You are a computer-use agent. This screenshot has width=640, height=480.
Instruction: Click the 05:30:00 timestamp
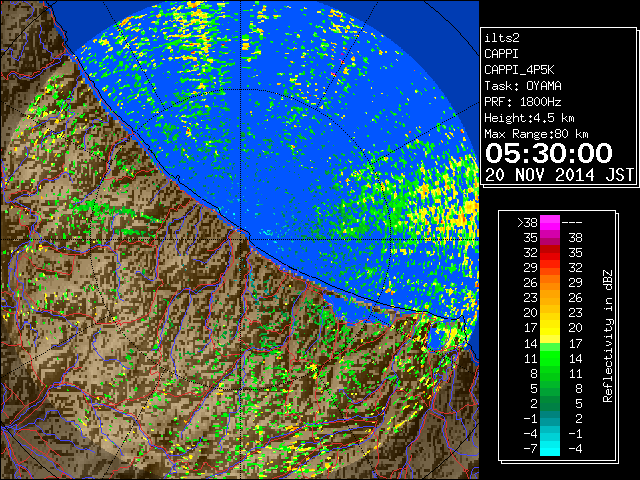click(x=549, y=153)
